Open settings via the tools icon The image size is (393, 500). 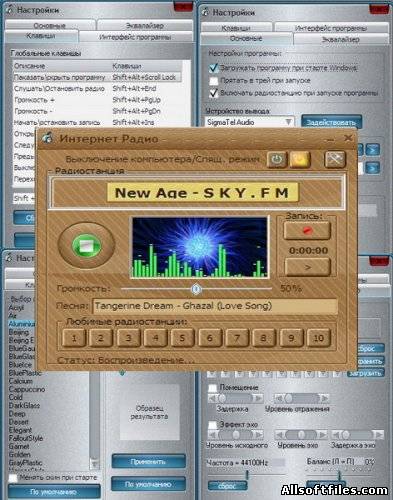click(x=335, y=160)
